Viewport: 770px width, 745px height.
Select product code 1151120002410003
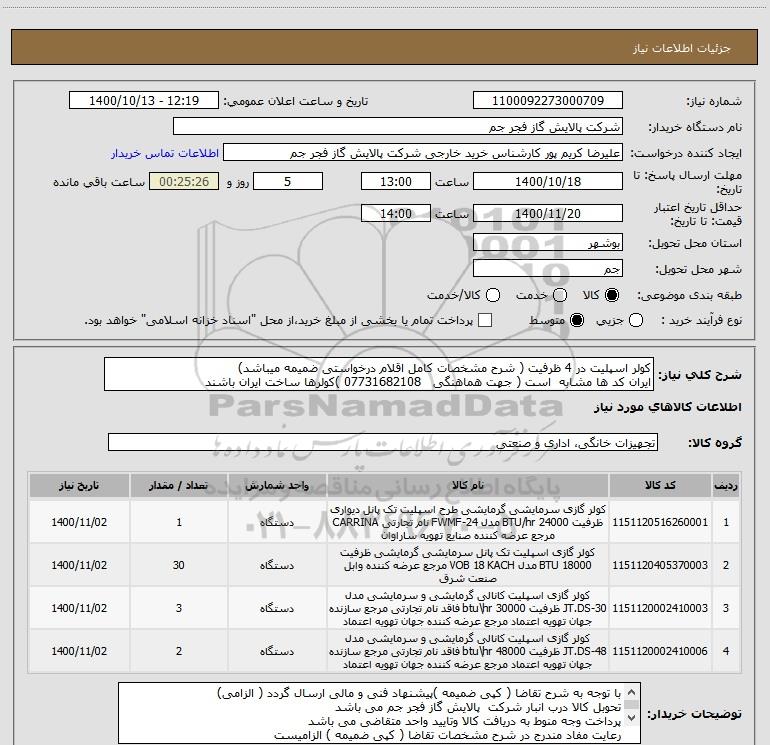pos(660,608)
